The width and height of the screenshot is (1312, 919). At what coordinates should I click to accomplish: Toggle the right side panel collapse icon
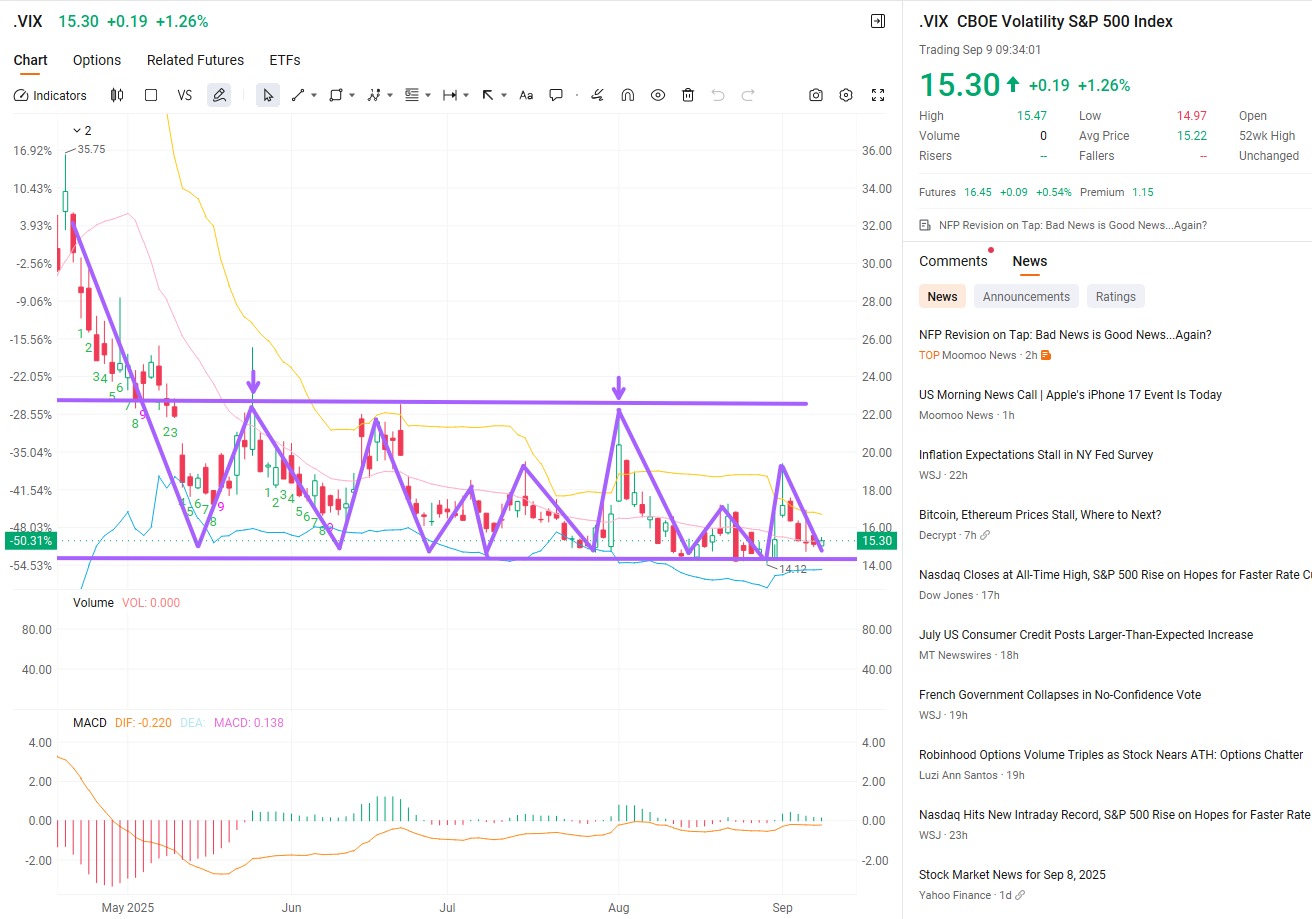(878, 21)
